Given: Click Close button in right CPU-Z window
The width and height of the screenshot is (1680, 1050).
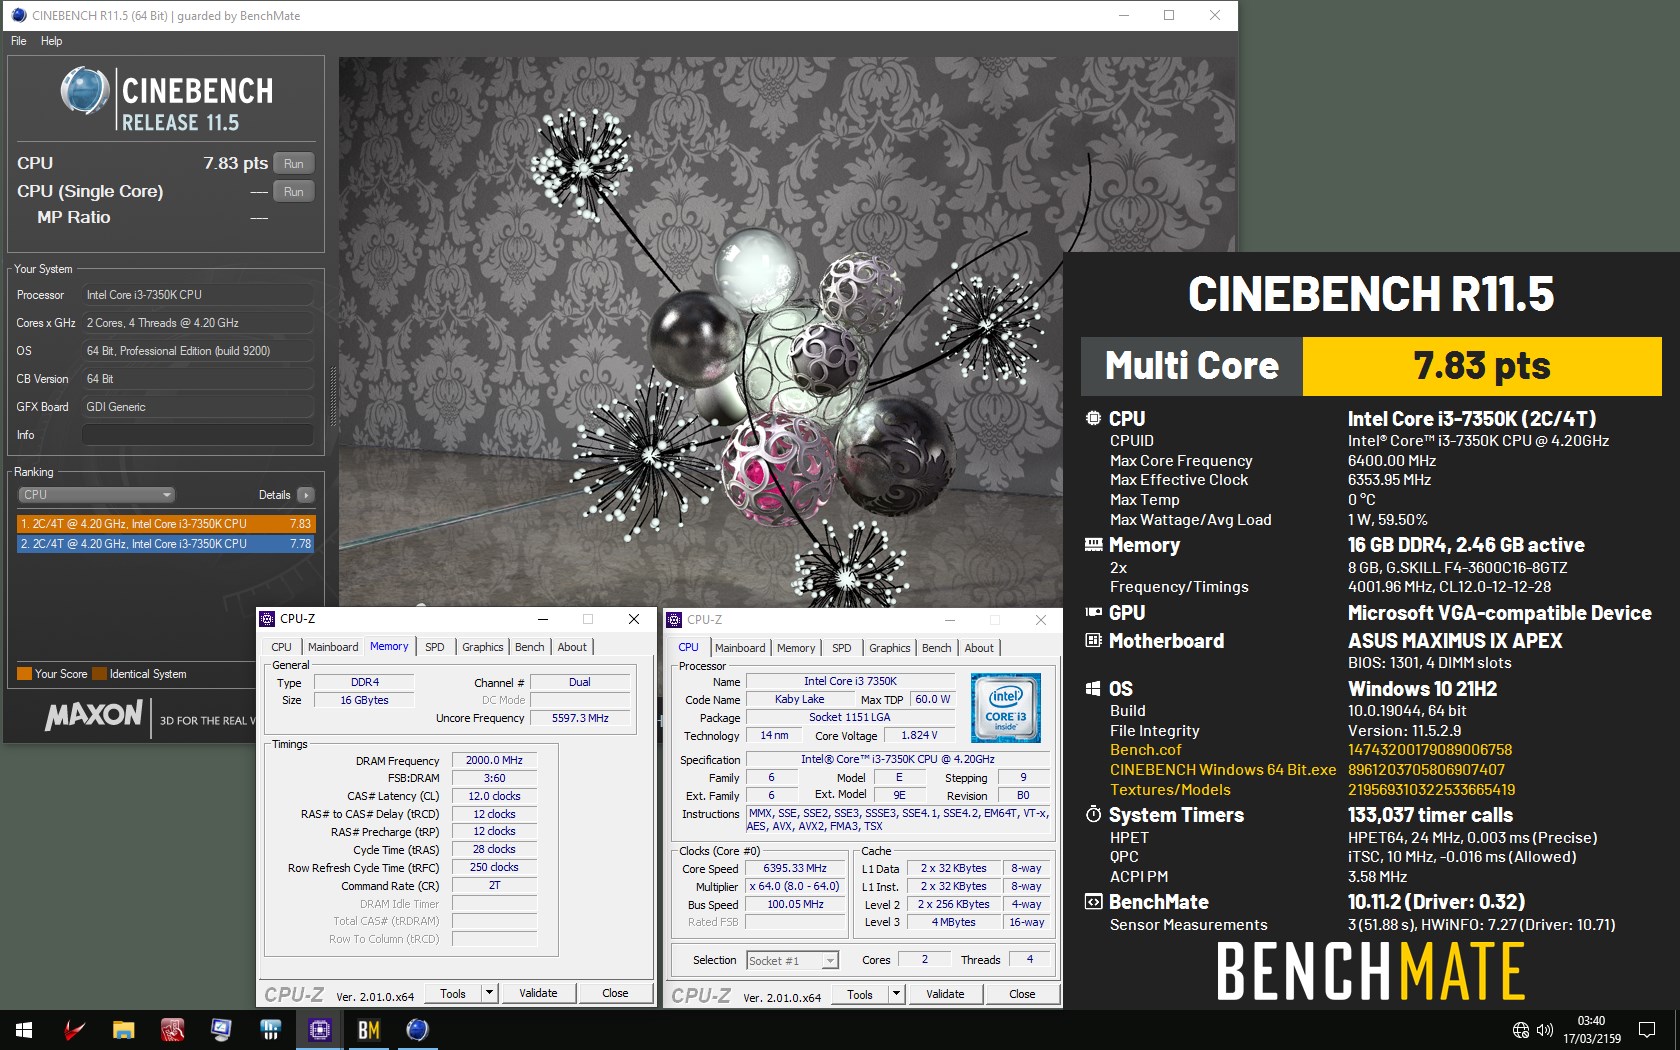Looking at the screenshot, I should 1022,994.
